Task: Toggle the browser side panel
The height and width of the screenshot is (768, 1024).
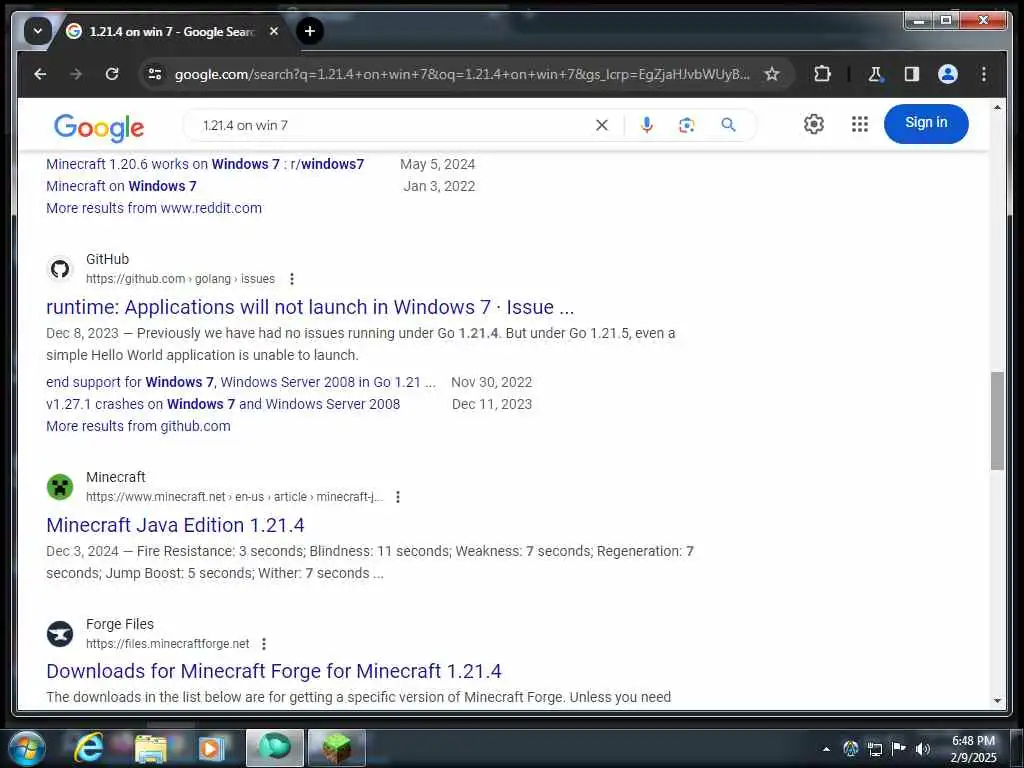Action: pos(912,74)
